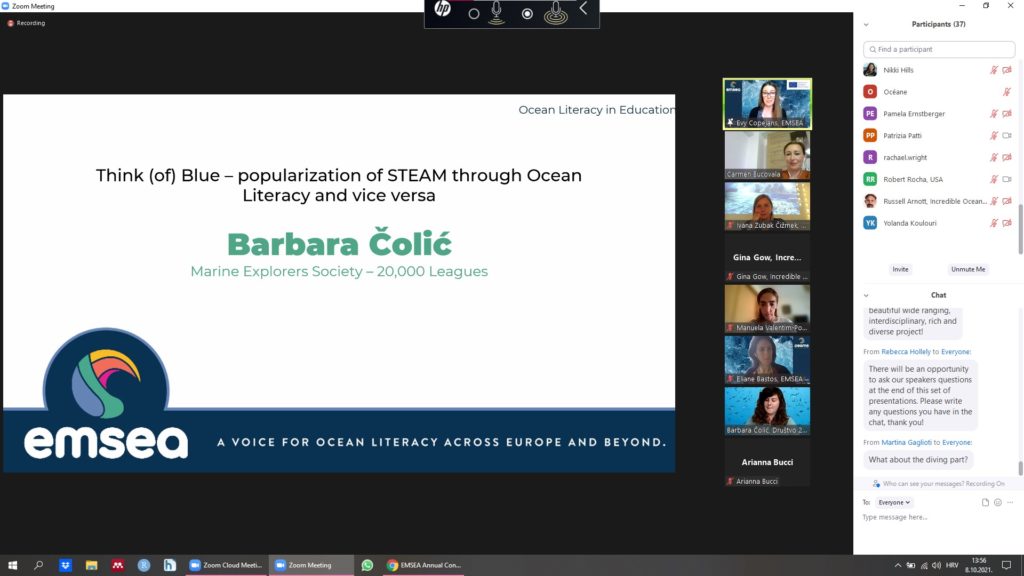Select the Arianna Bucci participant tile
The image size is (1024, 576).
point(767,462)
